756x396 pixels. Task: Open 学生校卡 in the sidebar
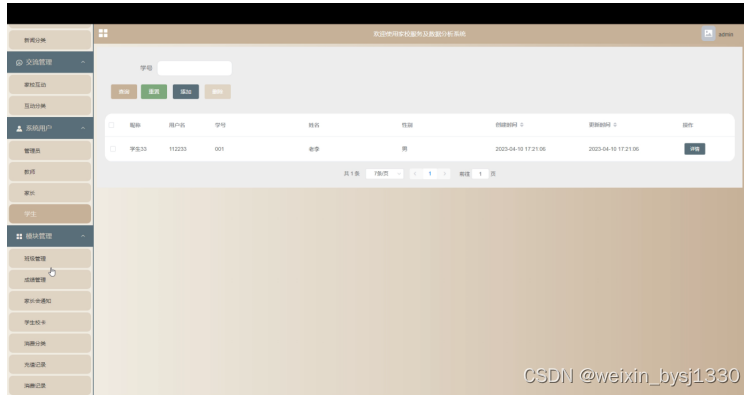(x=50, y=322)
